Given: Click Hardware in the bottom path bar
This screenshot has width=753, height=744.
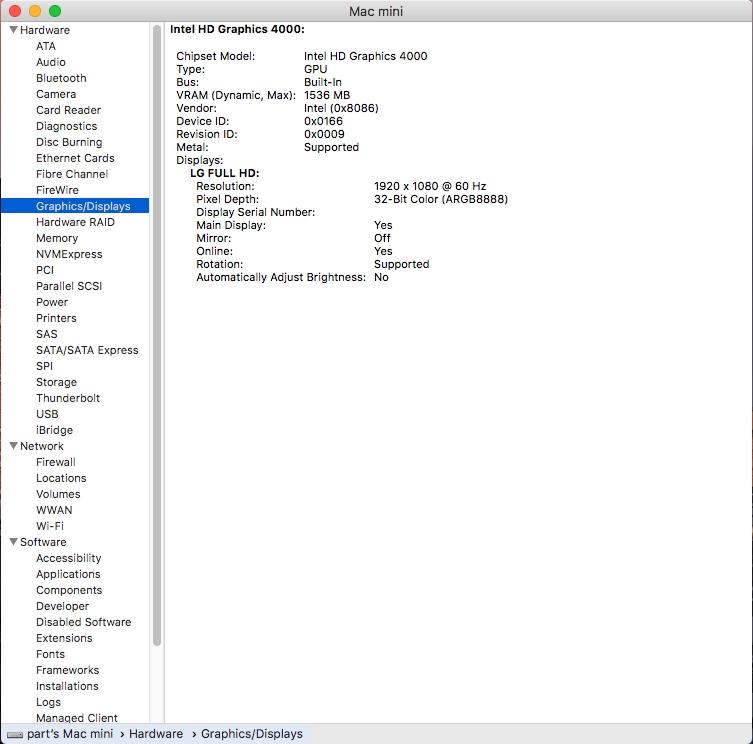Looking at the screenshot, I should pos(156,734).
